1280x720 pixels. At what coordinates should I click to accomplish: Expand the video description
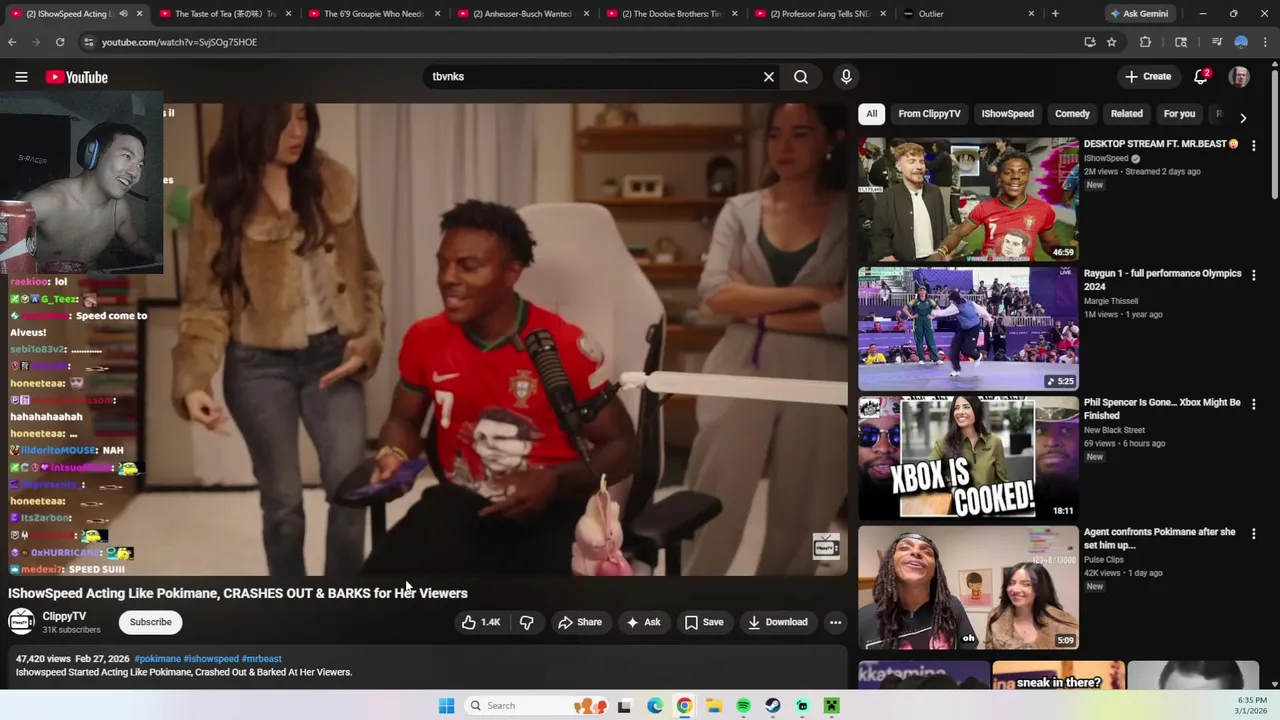tap(428, 666)
